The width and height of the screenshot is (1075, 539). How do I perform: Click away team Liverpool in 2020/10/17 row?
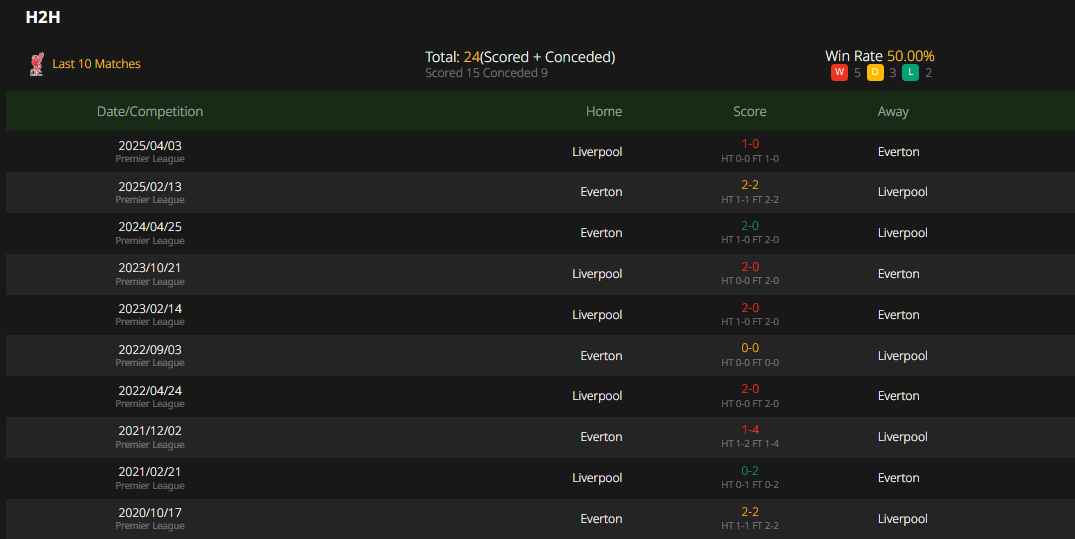(903, 520)
